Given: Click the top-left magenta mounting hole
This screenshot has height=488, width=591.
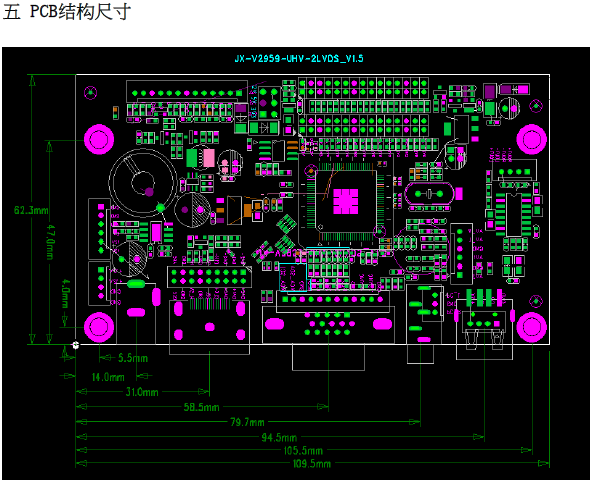Looking at the screenshot, I should pos(99,139).
